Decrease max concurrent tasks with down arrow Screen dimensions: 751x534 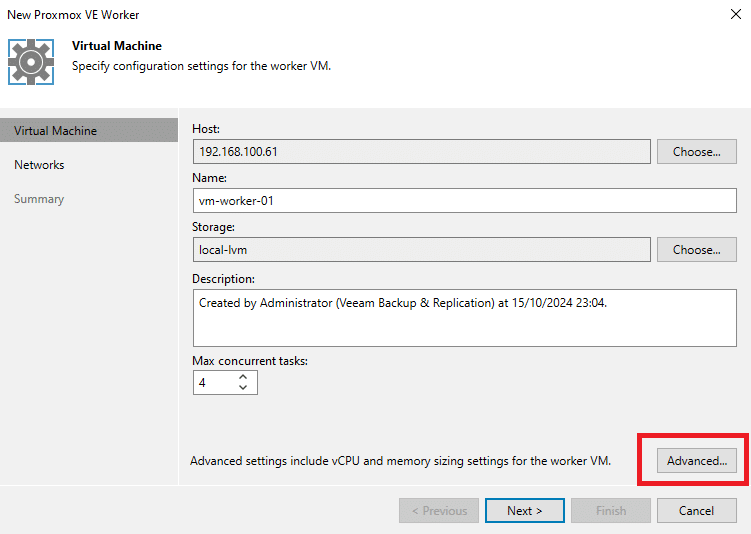pyautogui.click(x=243, y=387)
